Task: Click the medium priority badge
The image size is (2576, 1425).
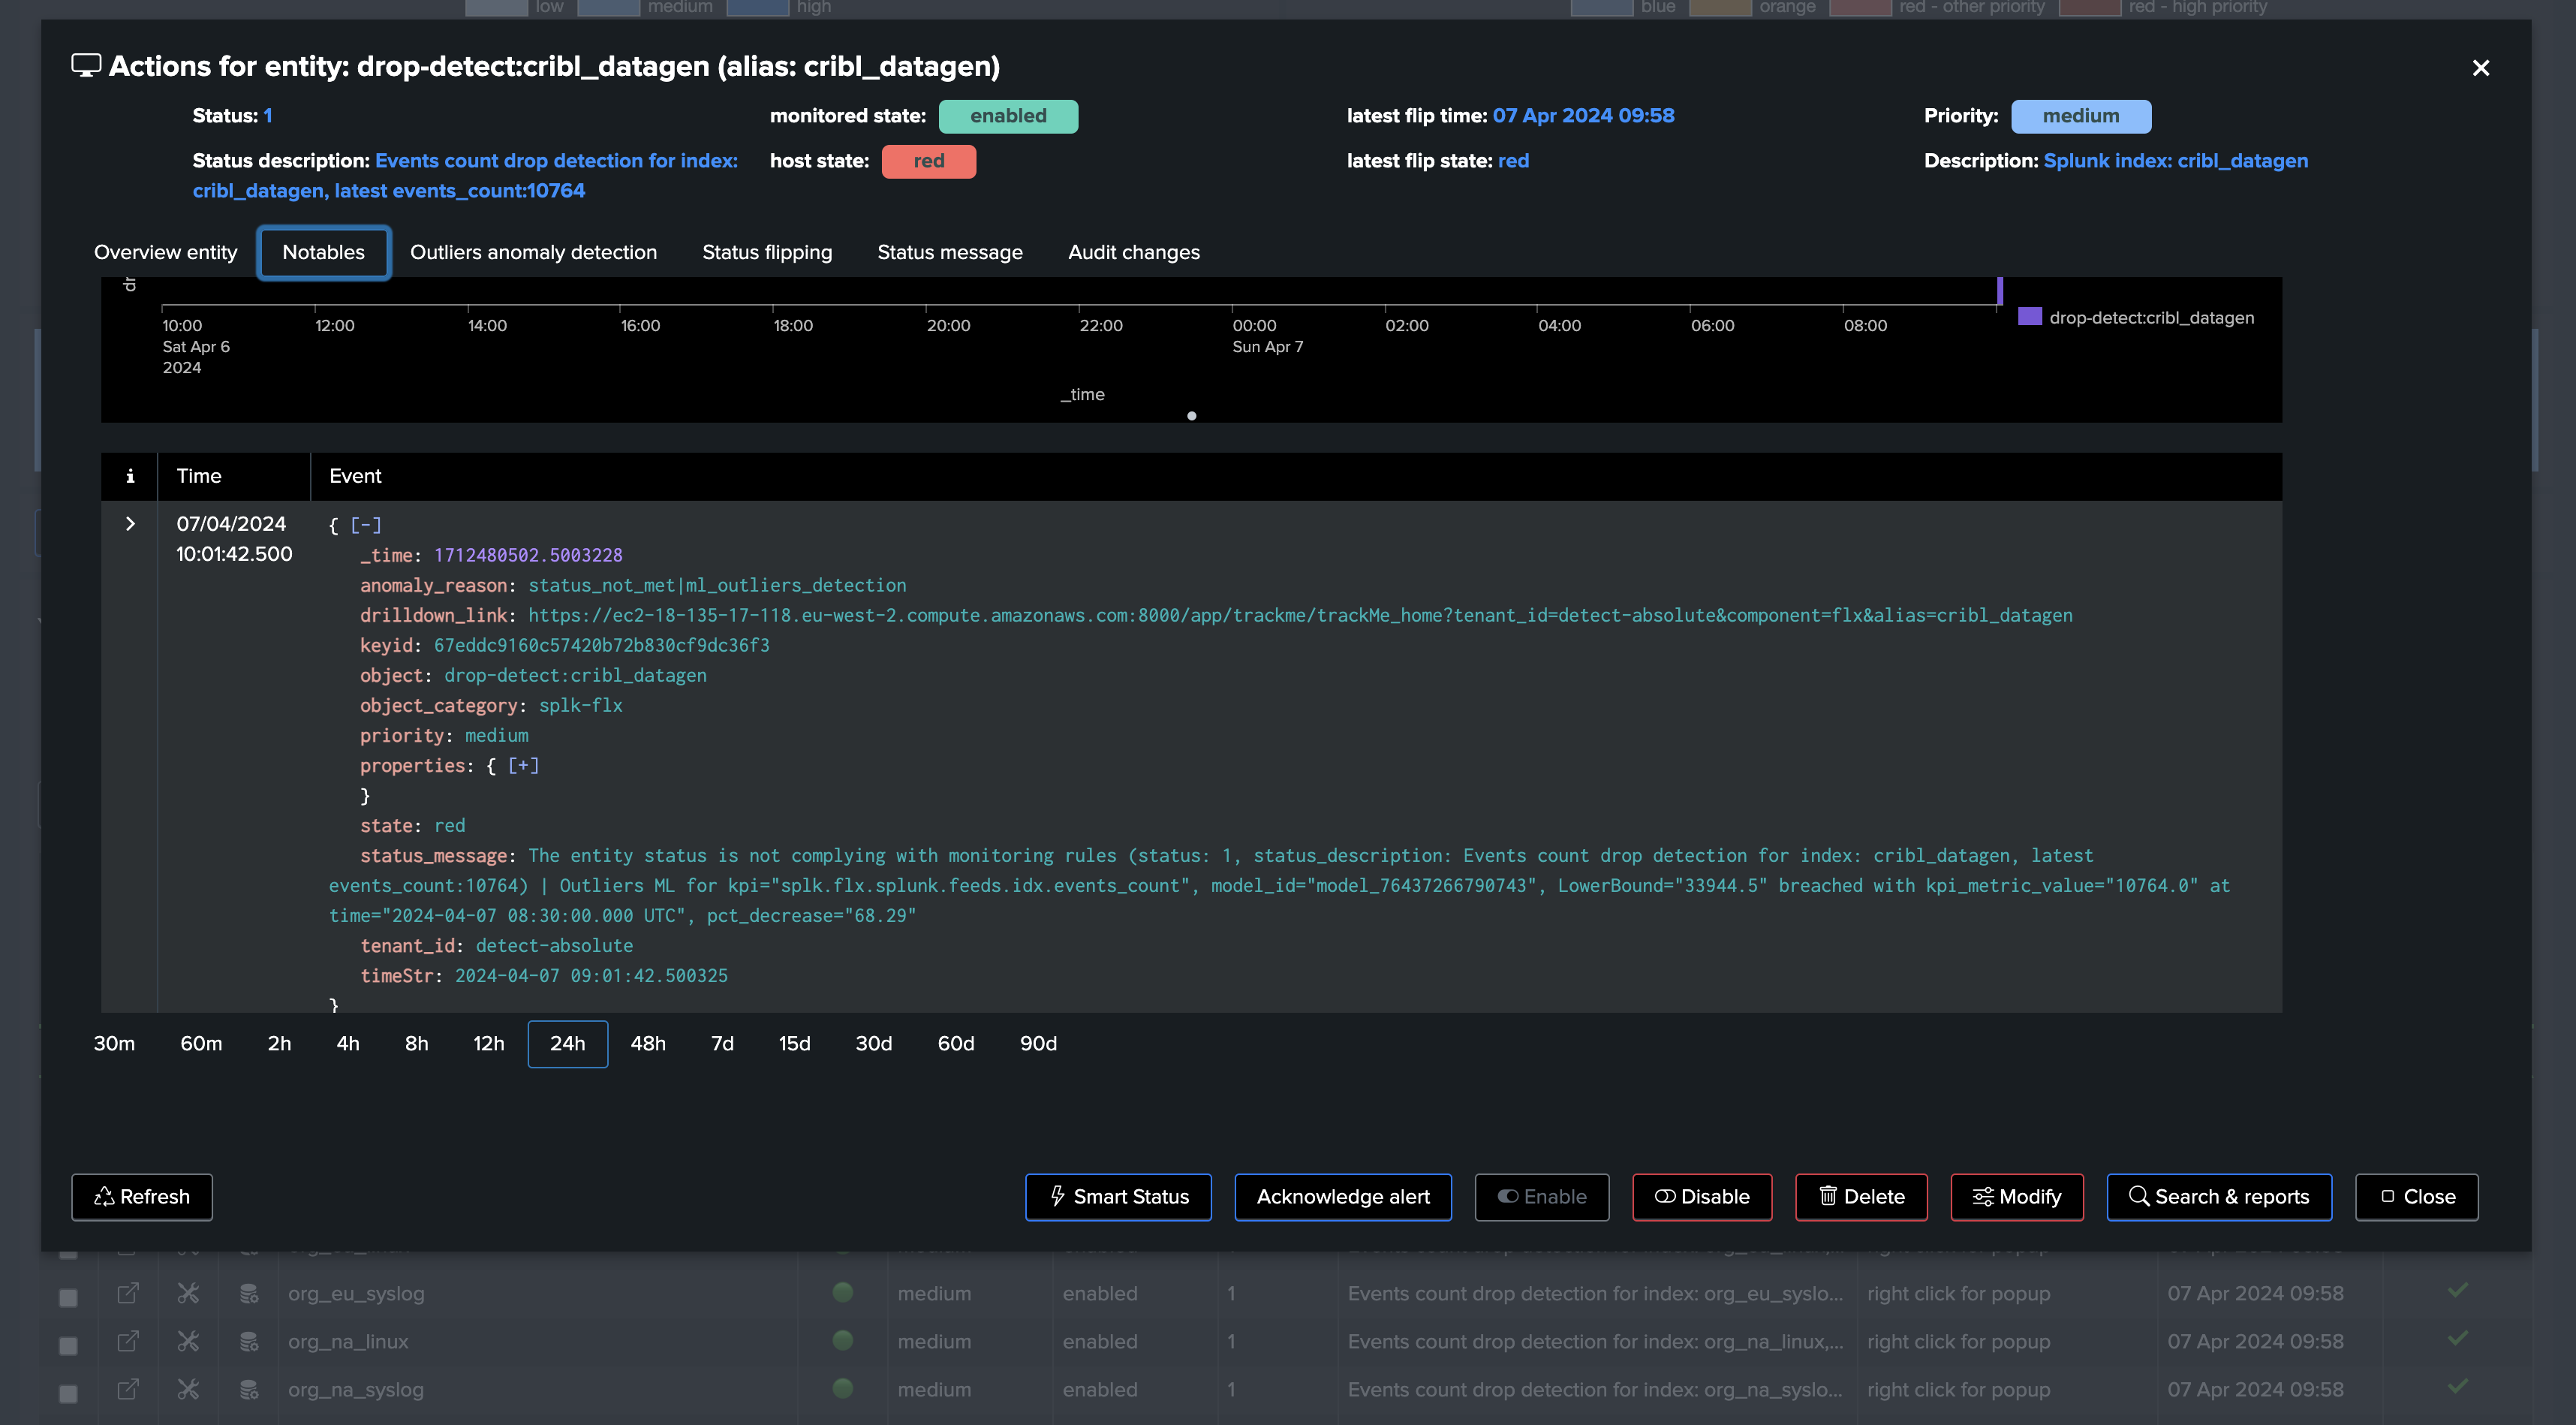Action: tap(2081, 116)
